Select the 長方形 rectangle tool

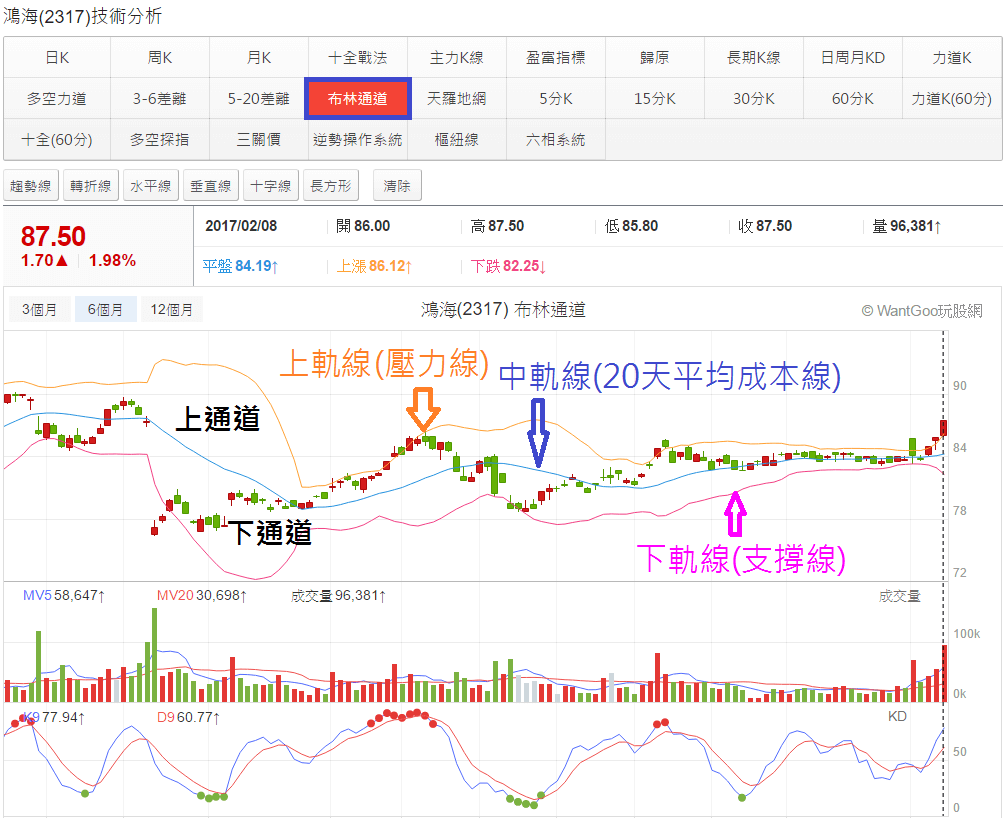pyautogui.click(x=331, y=186)
